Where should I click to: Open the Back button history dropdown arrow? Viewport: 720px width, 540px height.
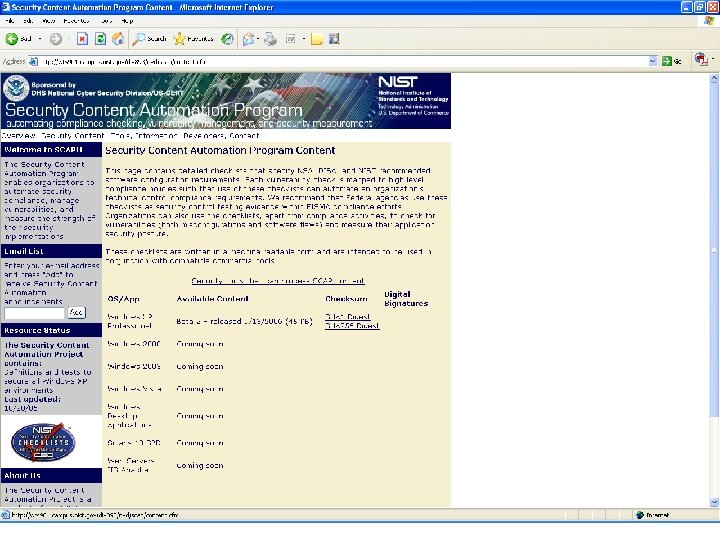point(39,39)
